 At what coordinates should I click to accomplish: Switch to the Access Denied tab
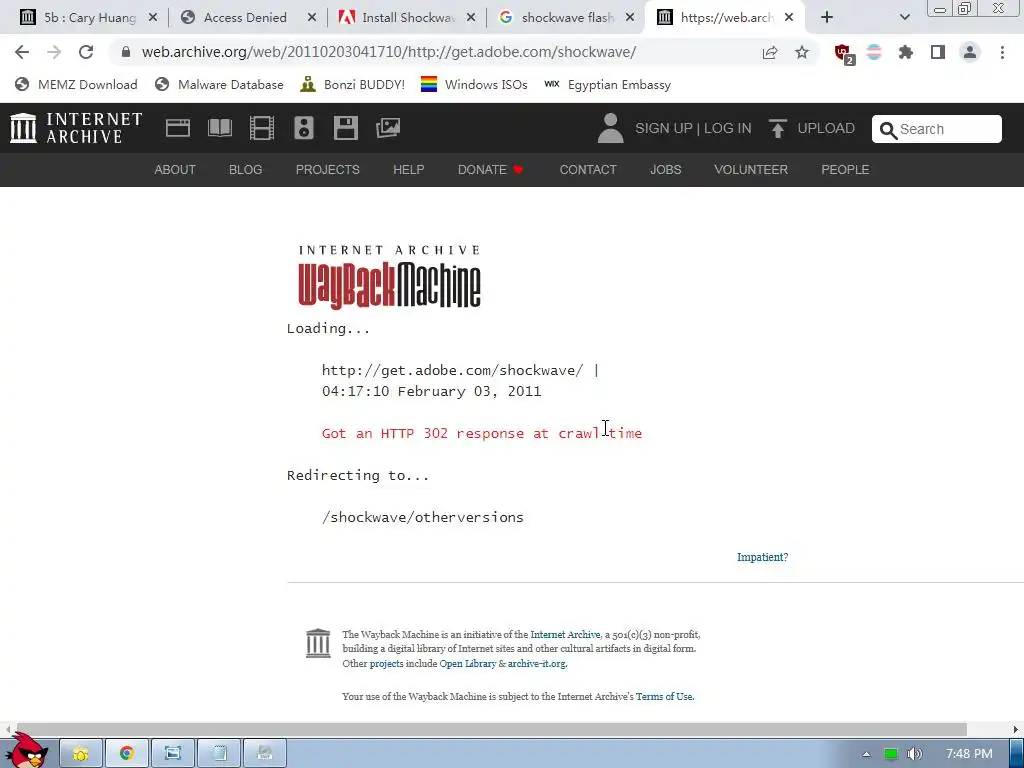tap(246, 18)
